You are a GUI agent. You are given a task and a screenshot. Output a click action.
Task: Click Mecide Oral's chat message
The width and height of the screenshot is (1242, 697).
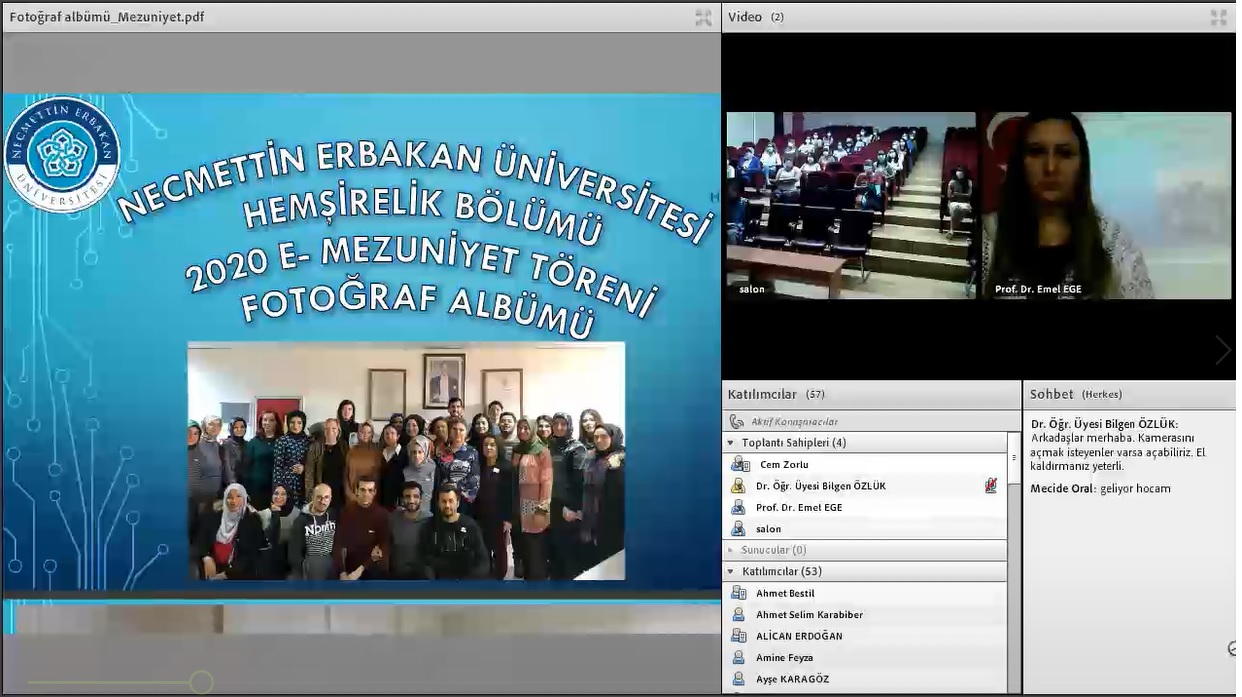point(1101,488)
